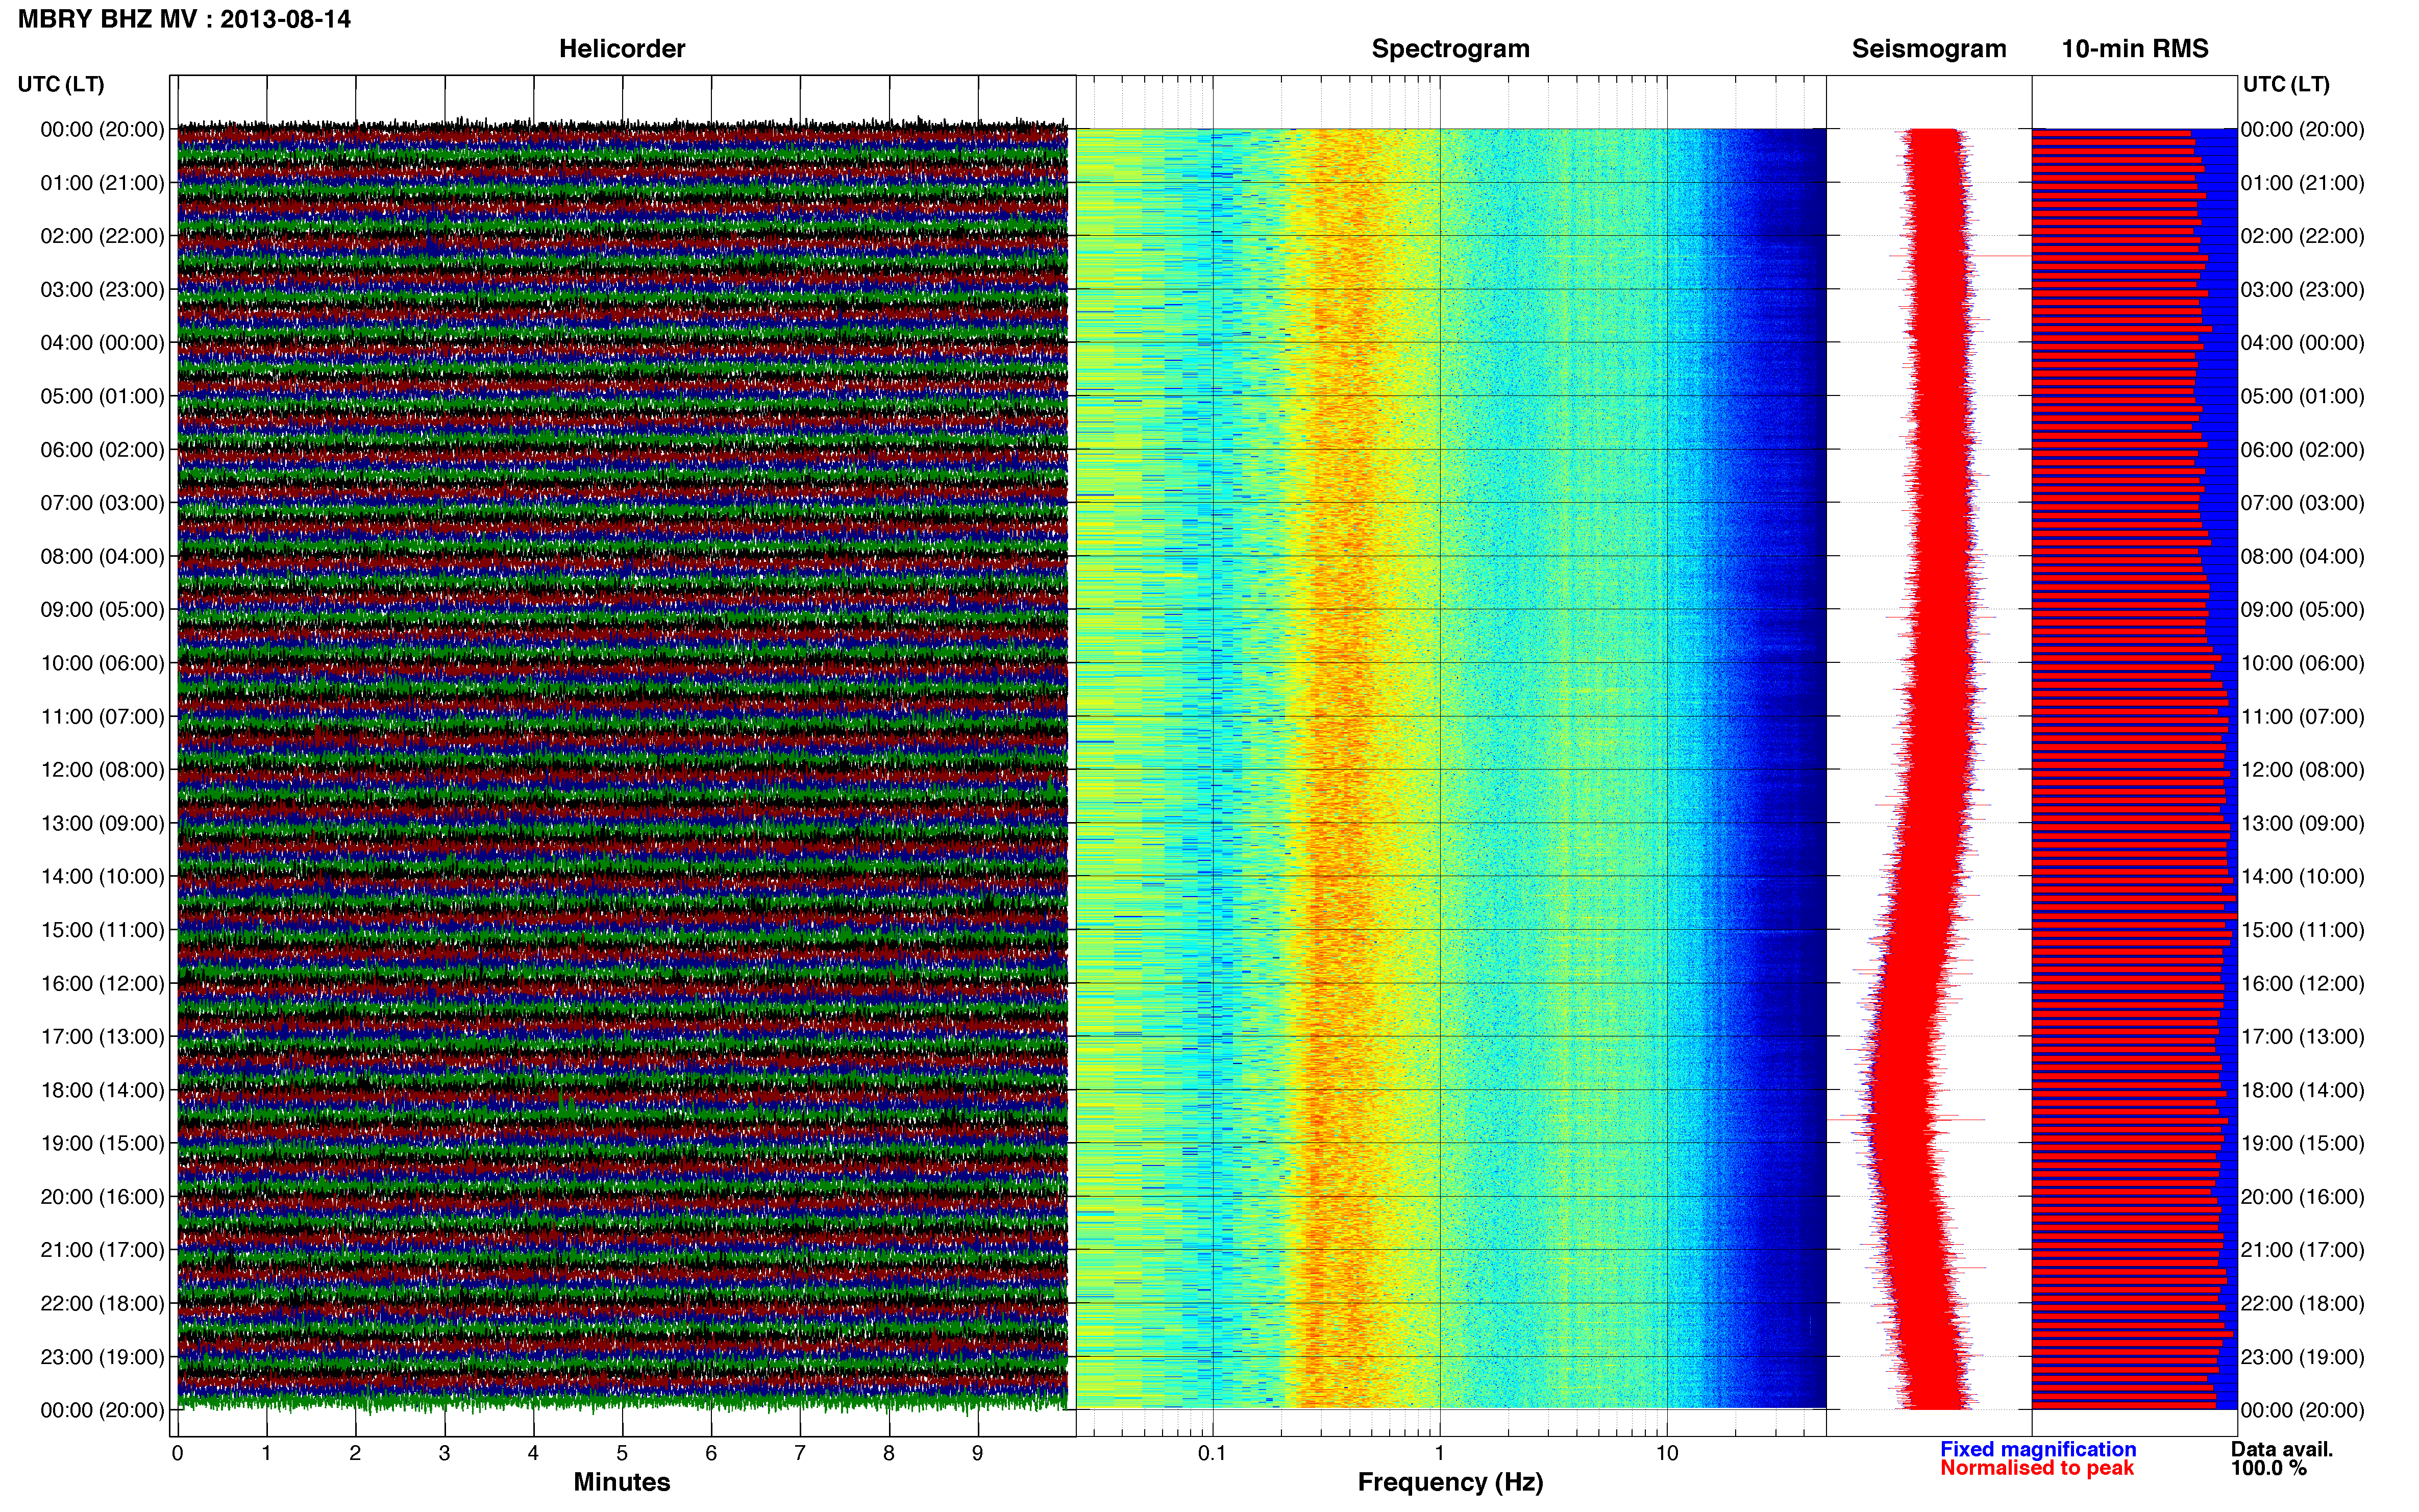Click minute tick label '9' on helicorder axis

coord(977,1453)
